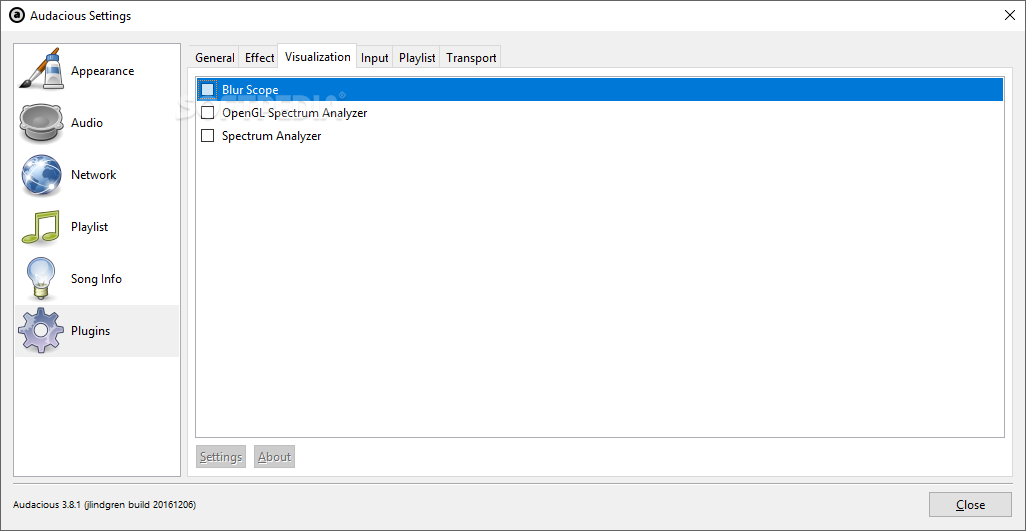1026x531 pixels.
Task: Switch to the General tab
Action: click(x=215, y=58)
